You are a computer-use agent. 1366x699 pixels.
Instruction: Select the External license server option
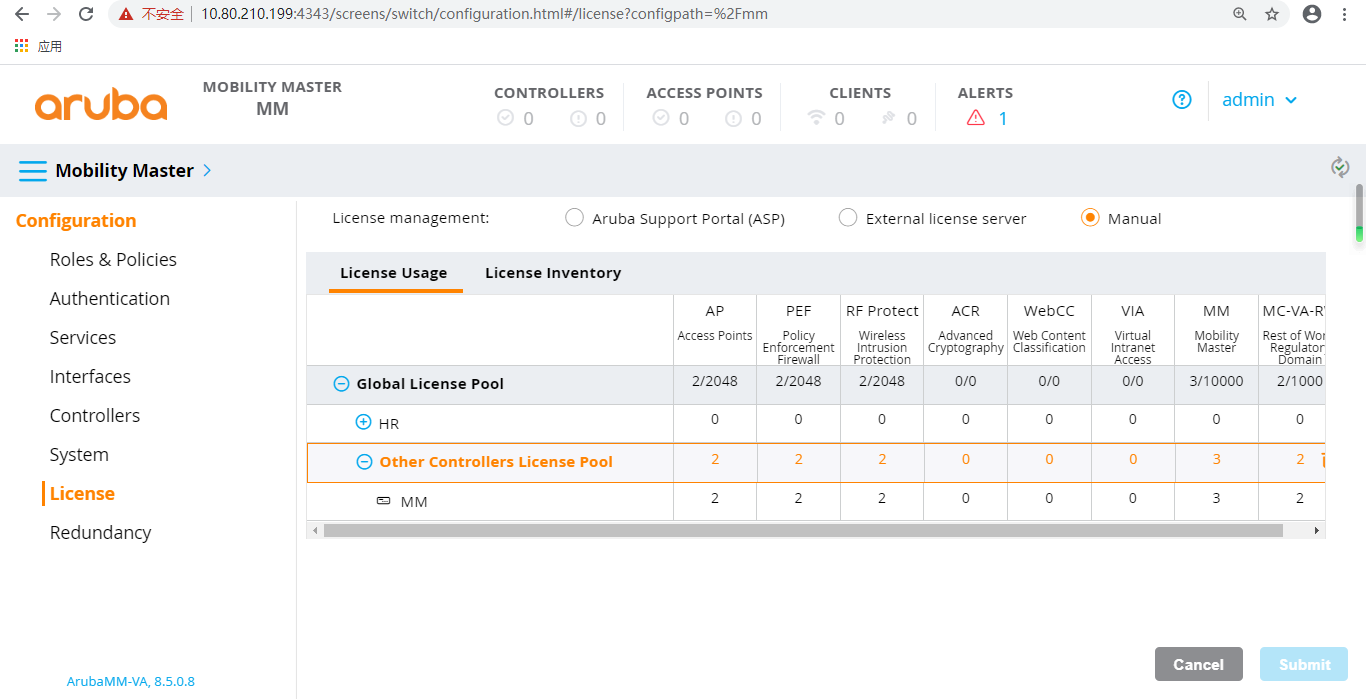(848, 217)
